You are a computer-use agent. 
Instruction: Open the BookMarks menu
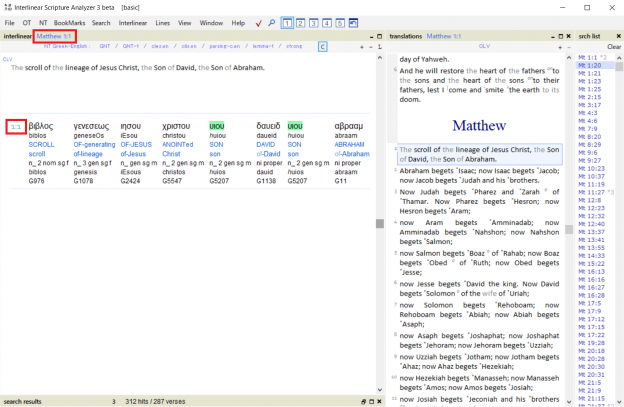coord(70,23)
